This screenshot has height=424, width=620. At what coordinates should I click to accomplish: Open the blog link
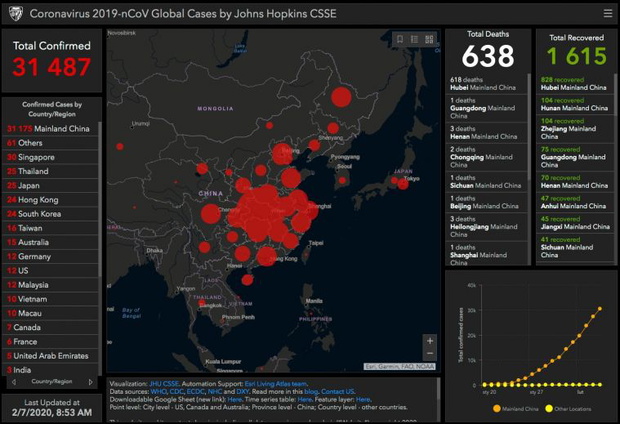pyautogui.click(x=311, y=392)
